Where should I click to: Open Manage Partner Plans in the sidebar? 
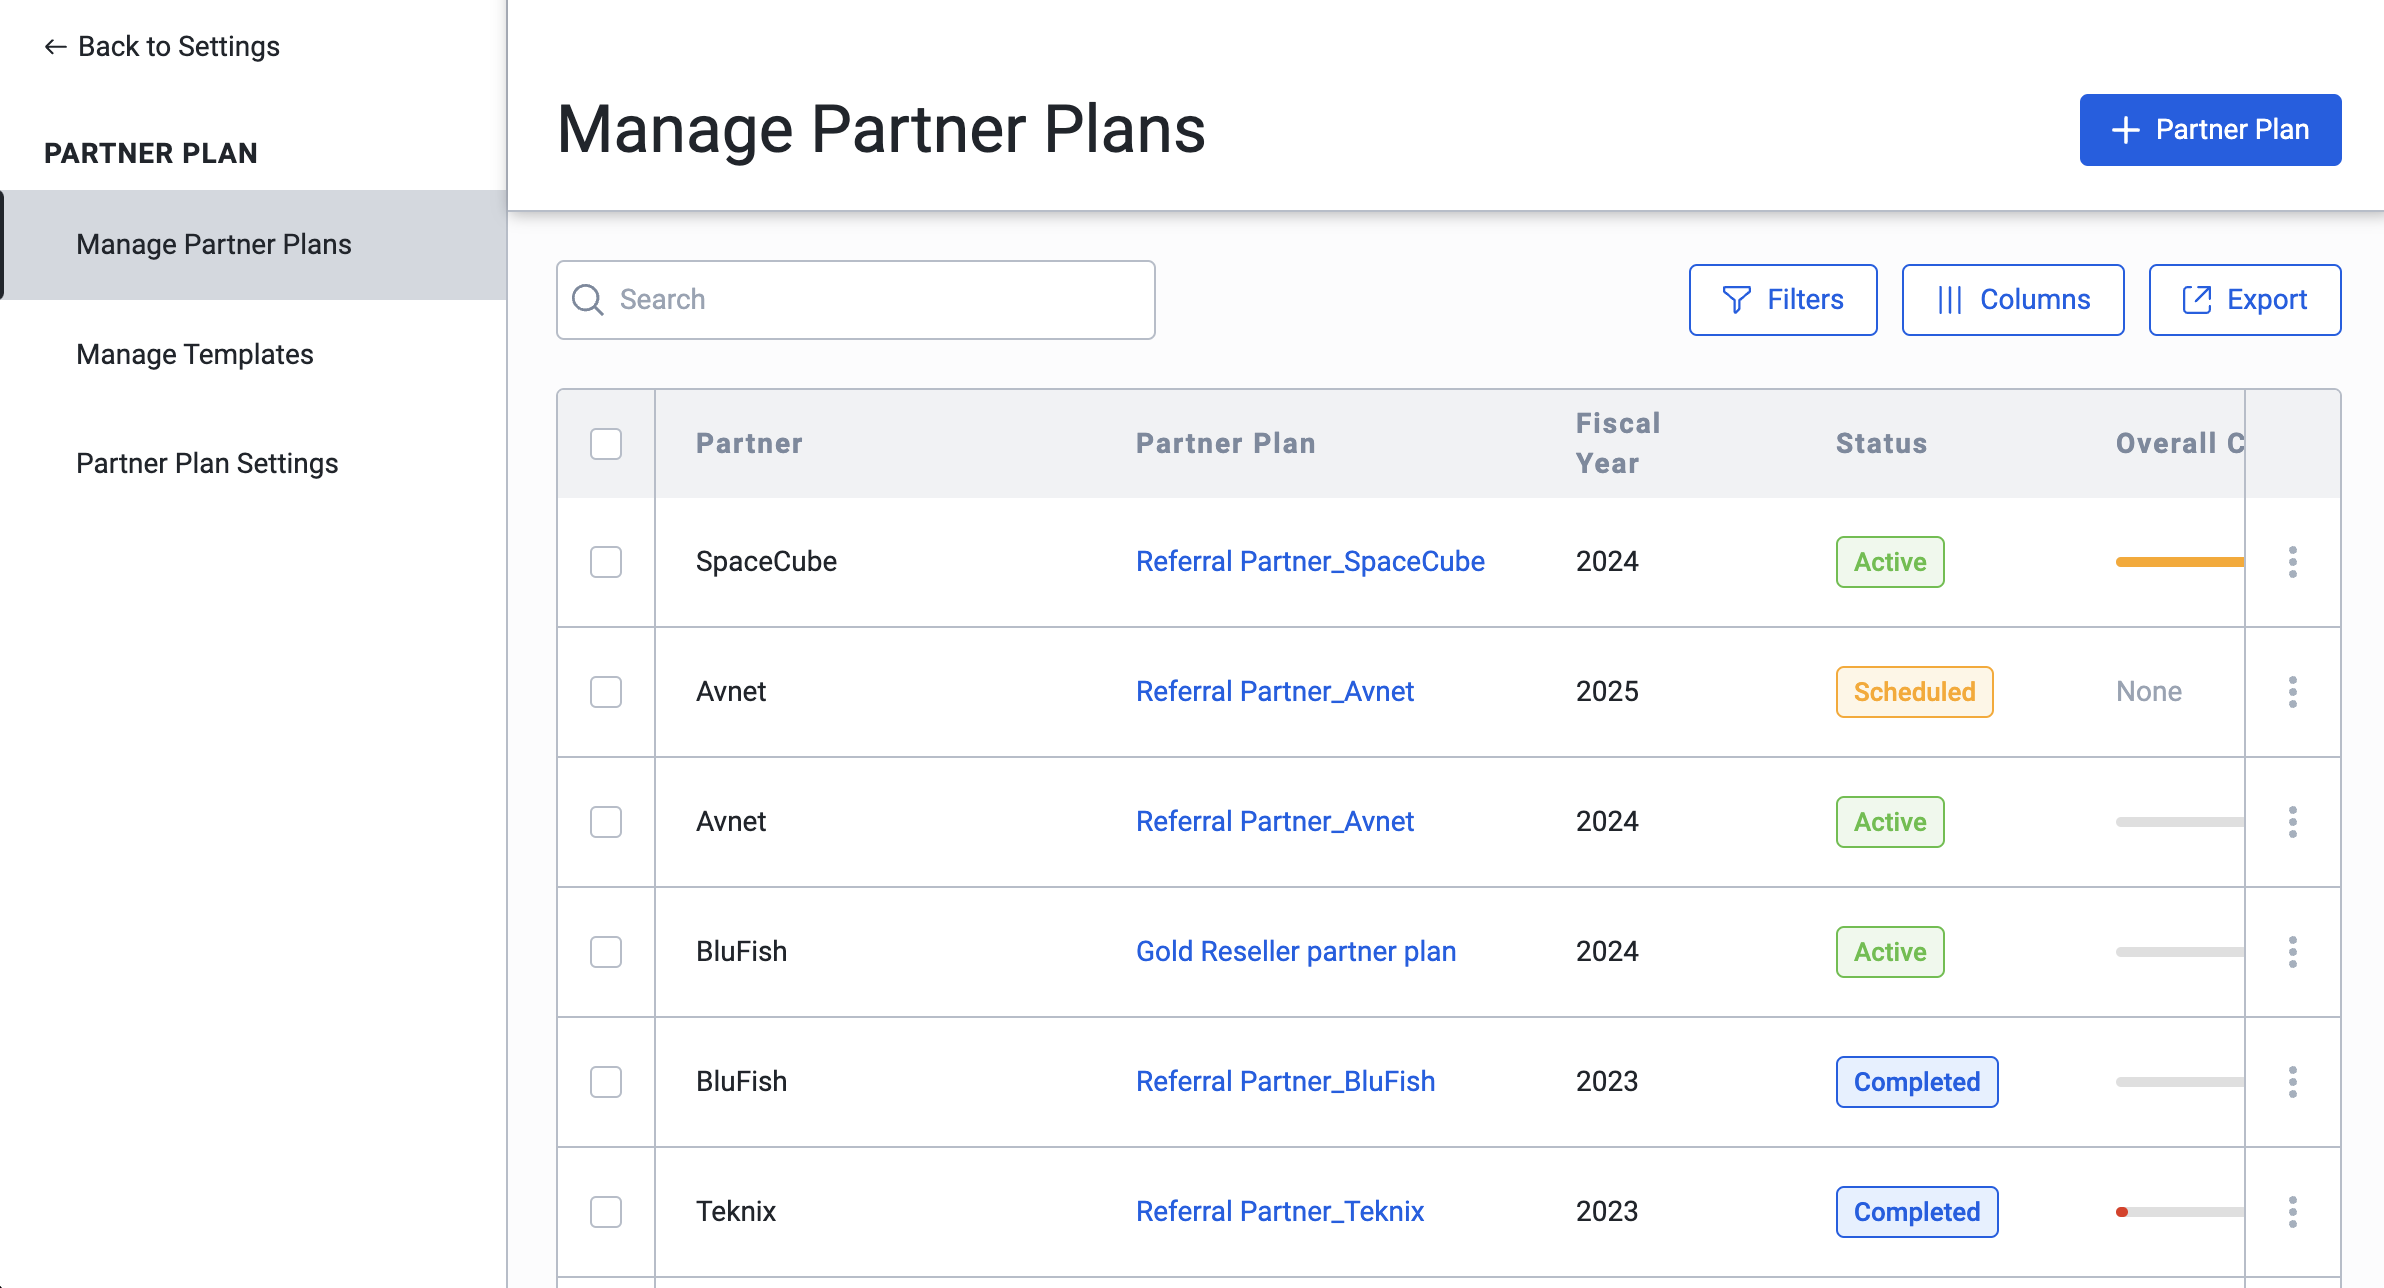[x=254, y=245]
